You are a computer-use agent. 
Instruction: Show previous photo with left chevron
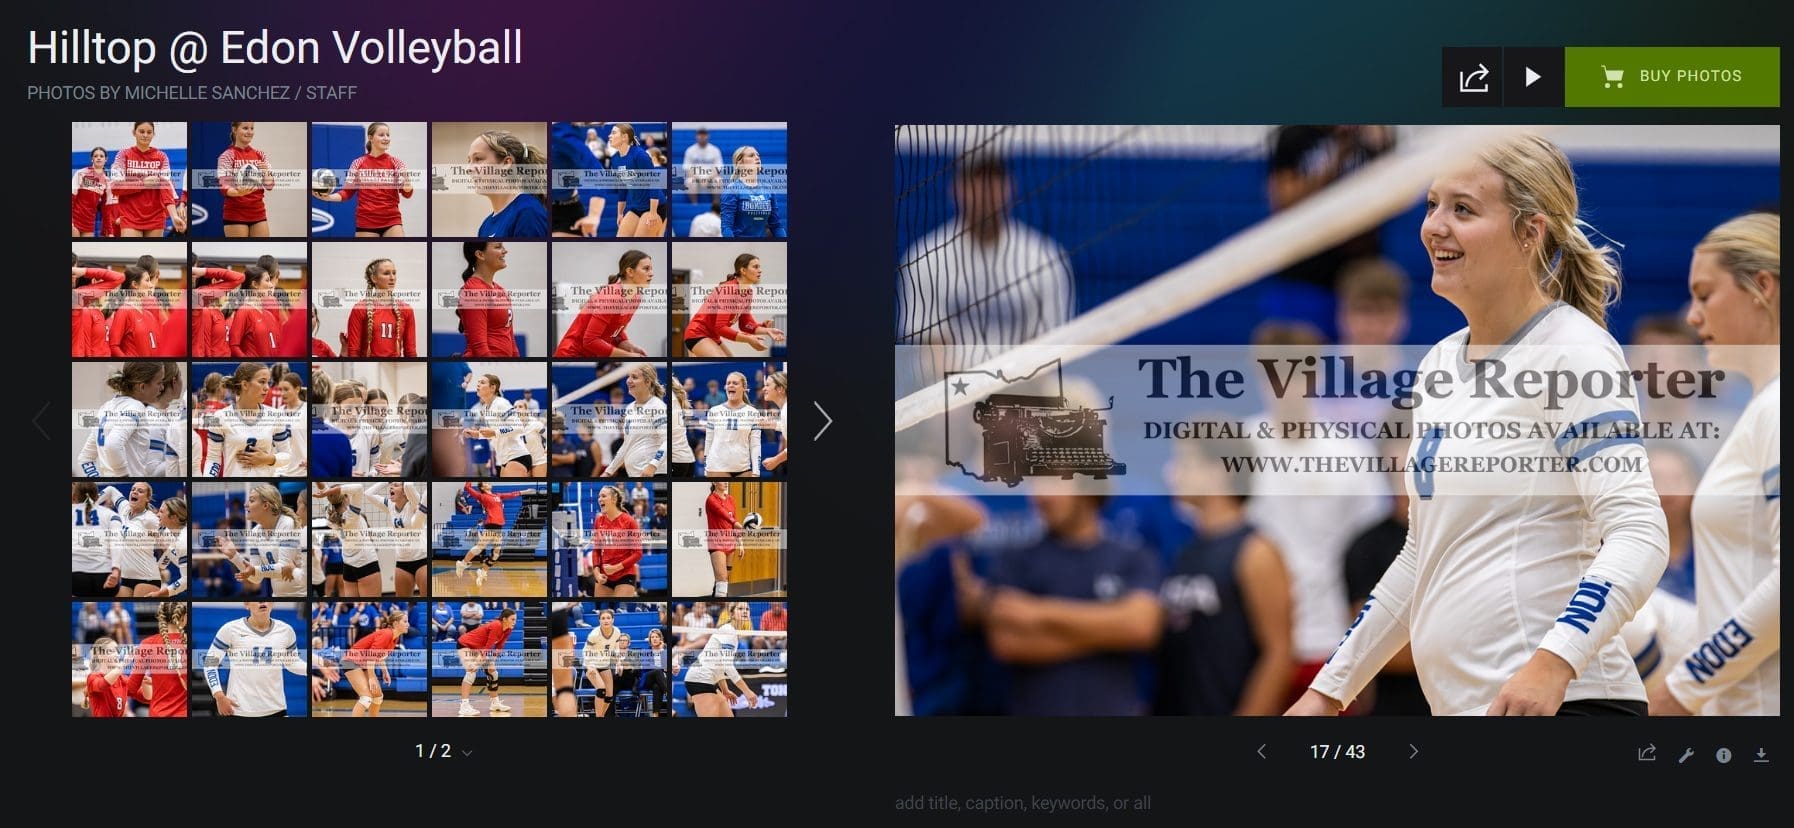(x=1261, y=751)
